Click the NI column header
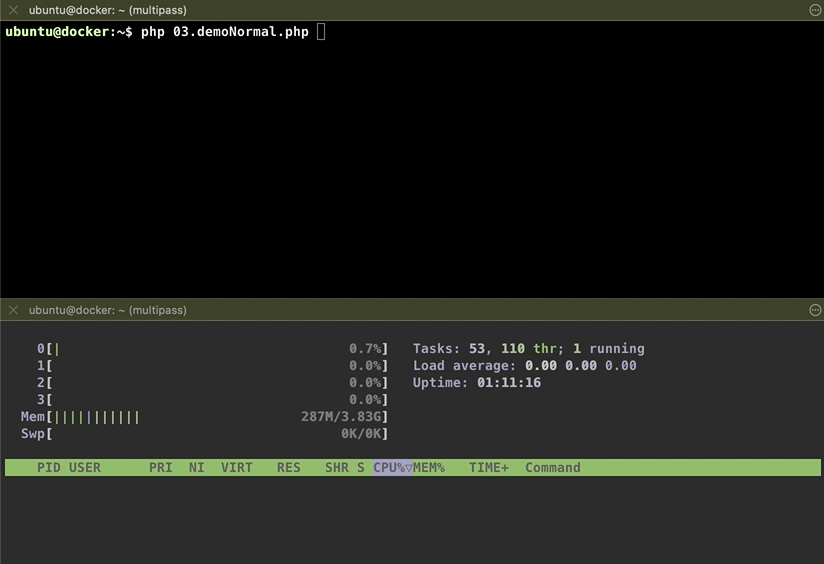Image resolution: width=824 pixels, height=564 pixels. click(197, 467)
